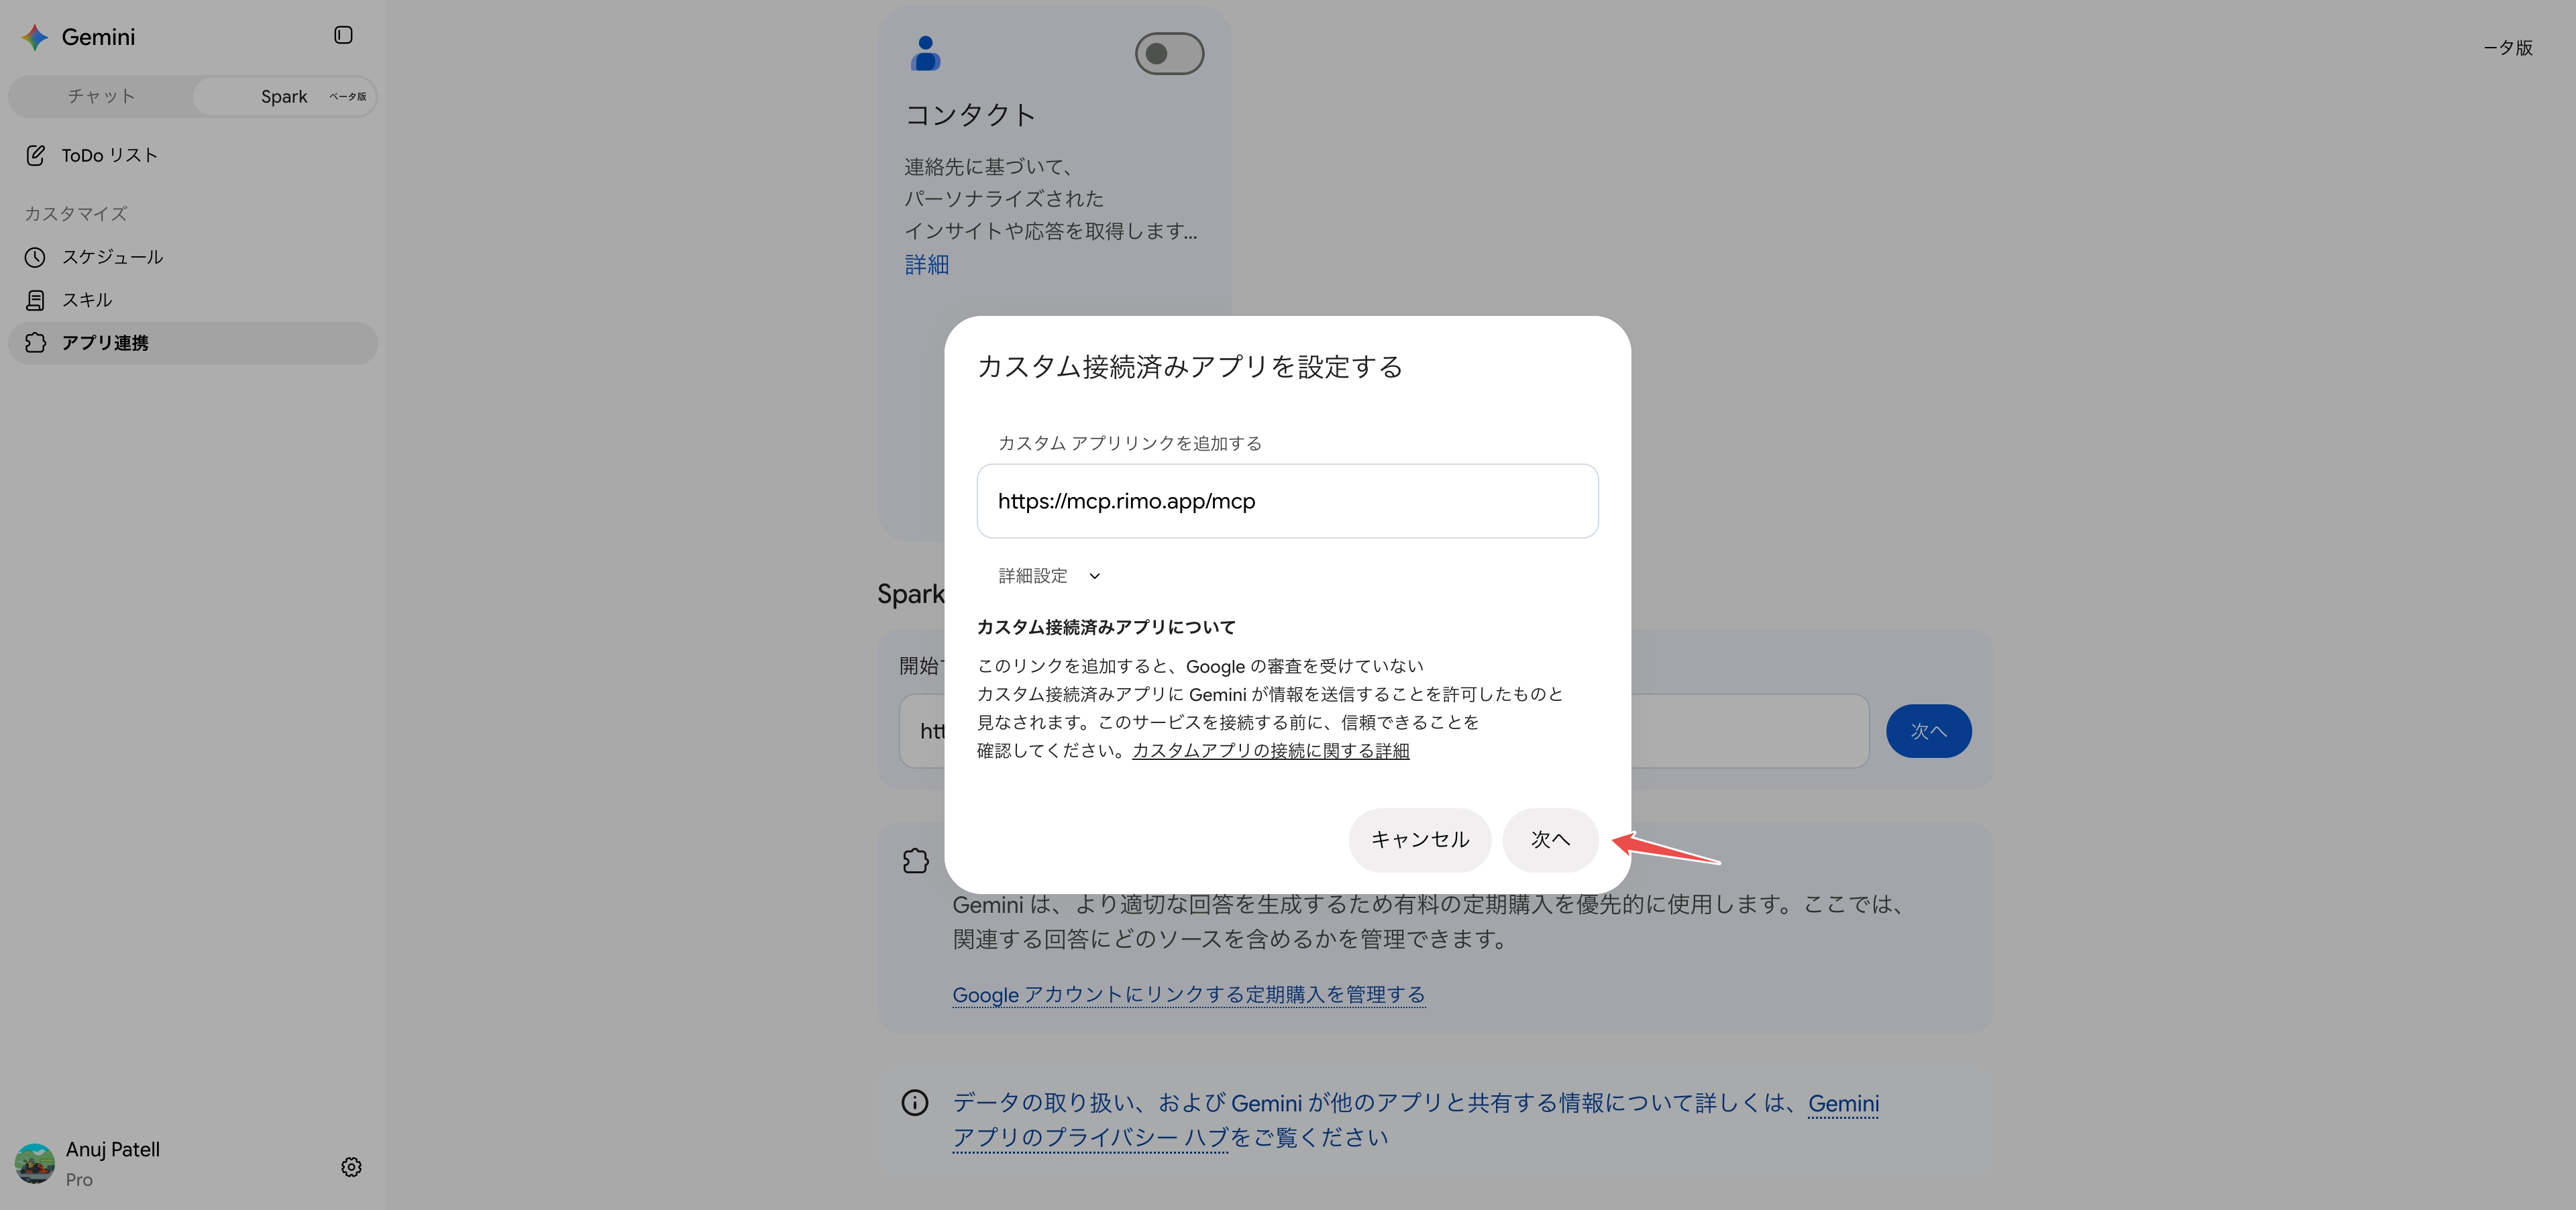Click the カスタム接続済みアプリを設定する dialog title
Viewport: 2576px width, 1210px height.
(x=1189, y=367)
